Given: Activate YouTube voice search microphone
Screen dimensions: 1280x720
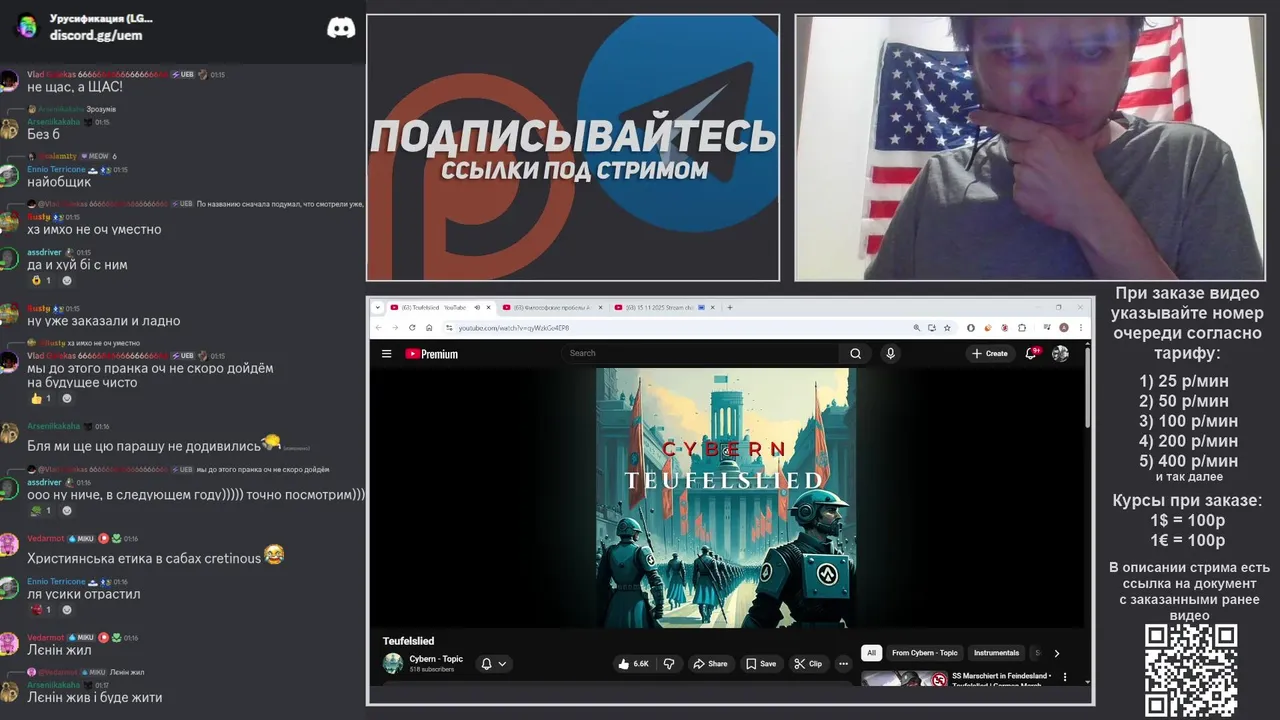Looking at the screenshot, I should [x=890, y=353].
